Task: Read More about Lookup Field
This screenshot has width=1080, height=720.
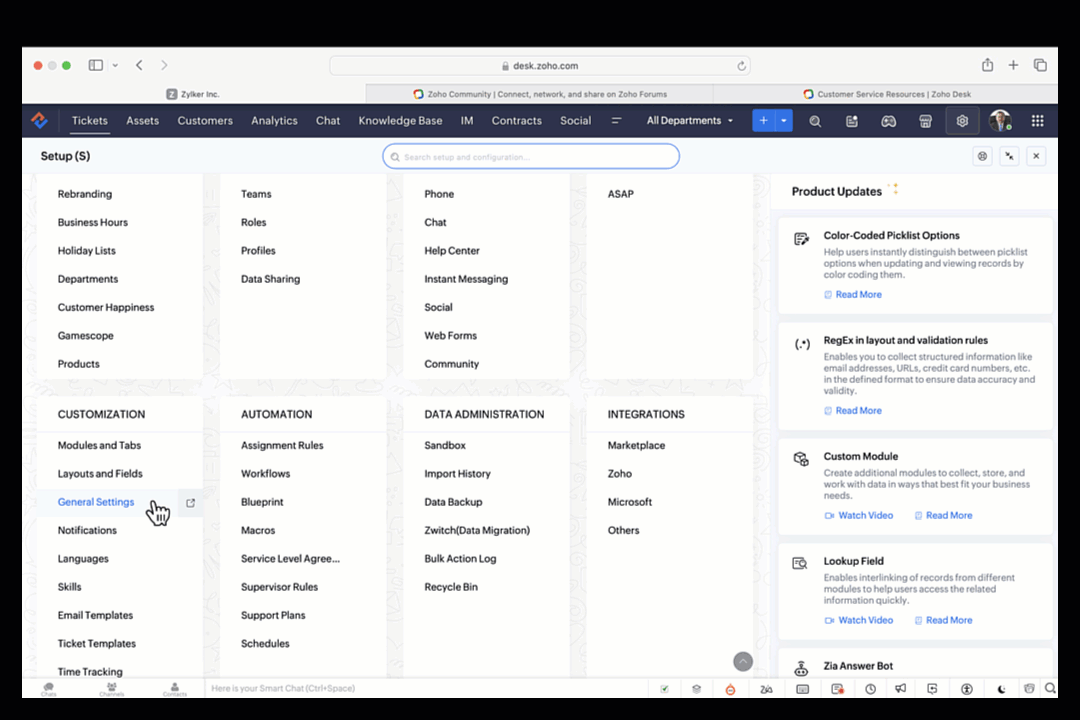Action: pos(944,620)
